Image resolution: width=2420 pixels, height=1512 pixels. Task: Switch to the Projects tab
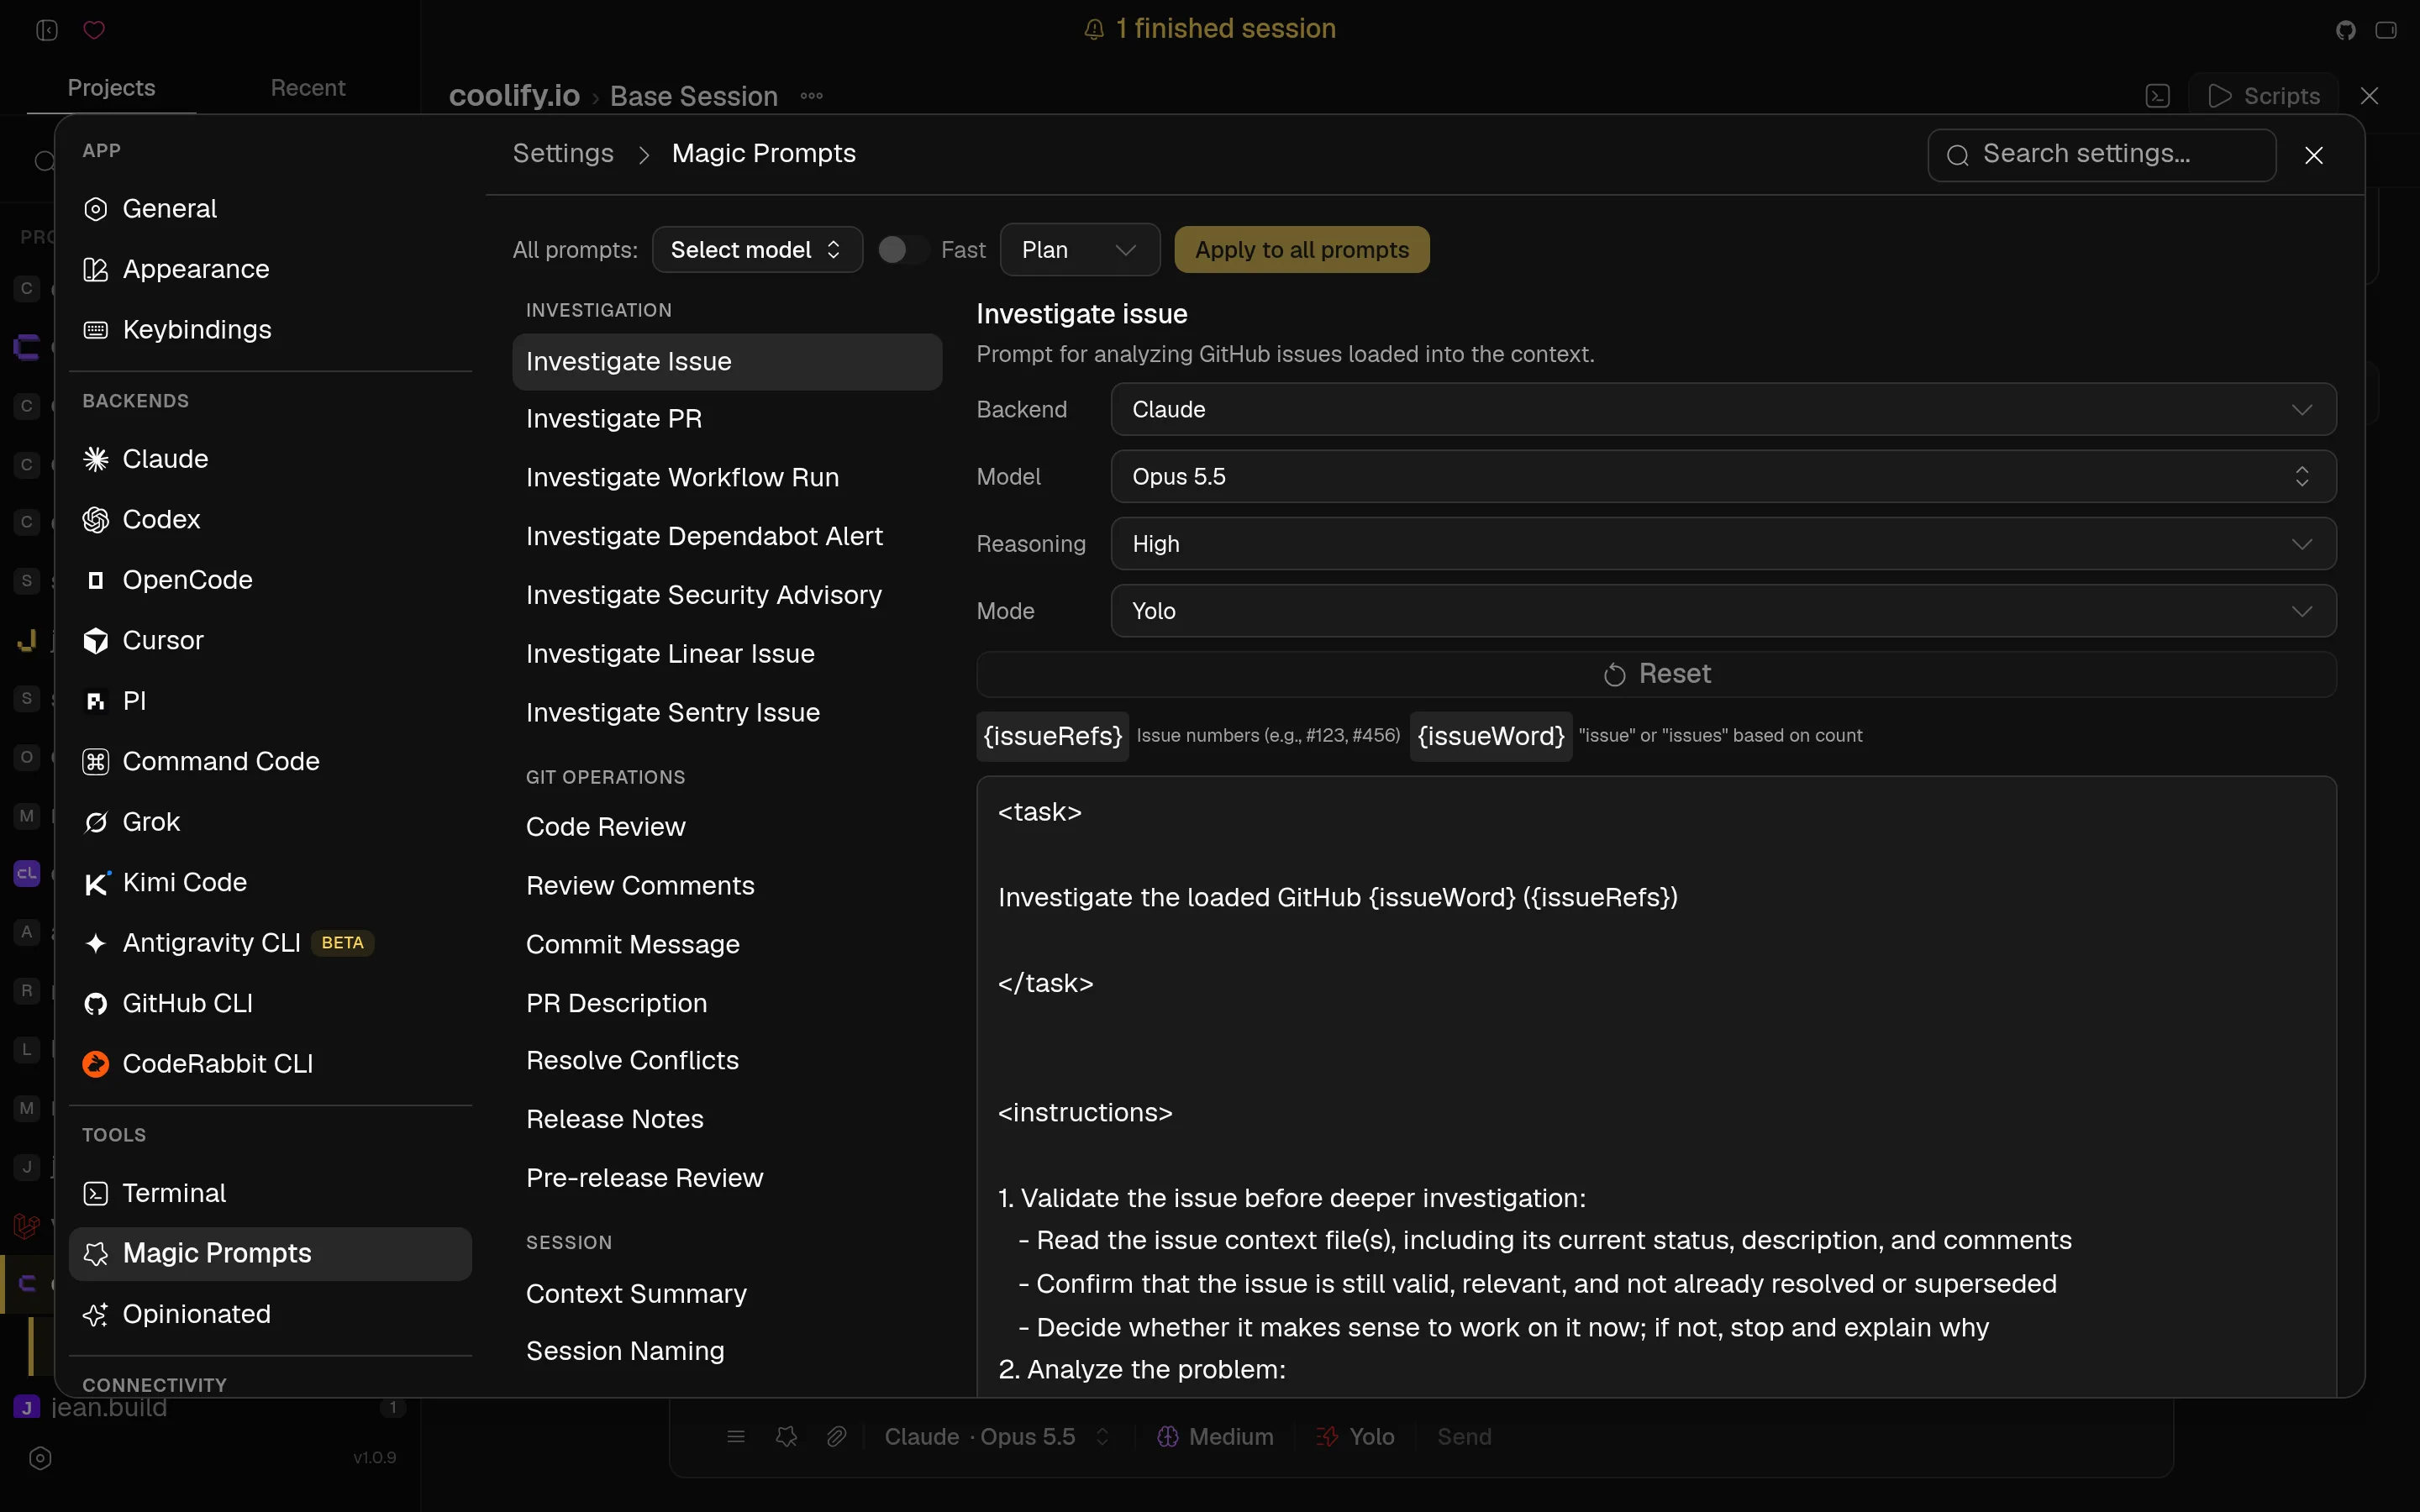coord(111,88)
